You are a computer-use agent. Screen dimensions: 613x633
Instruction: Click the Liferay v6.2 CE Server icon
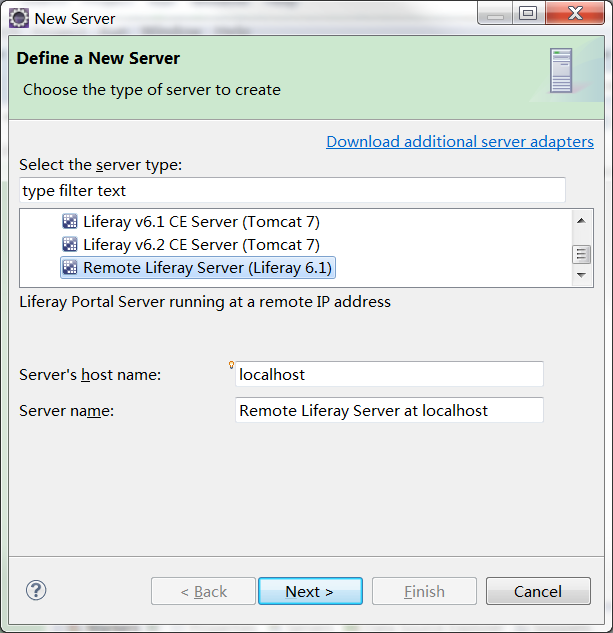tap(70, 244)
